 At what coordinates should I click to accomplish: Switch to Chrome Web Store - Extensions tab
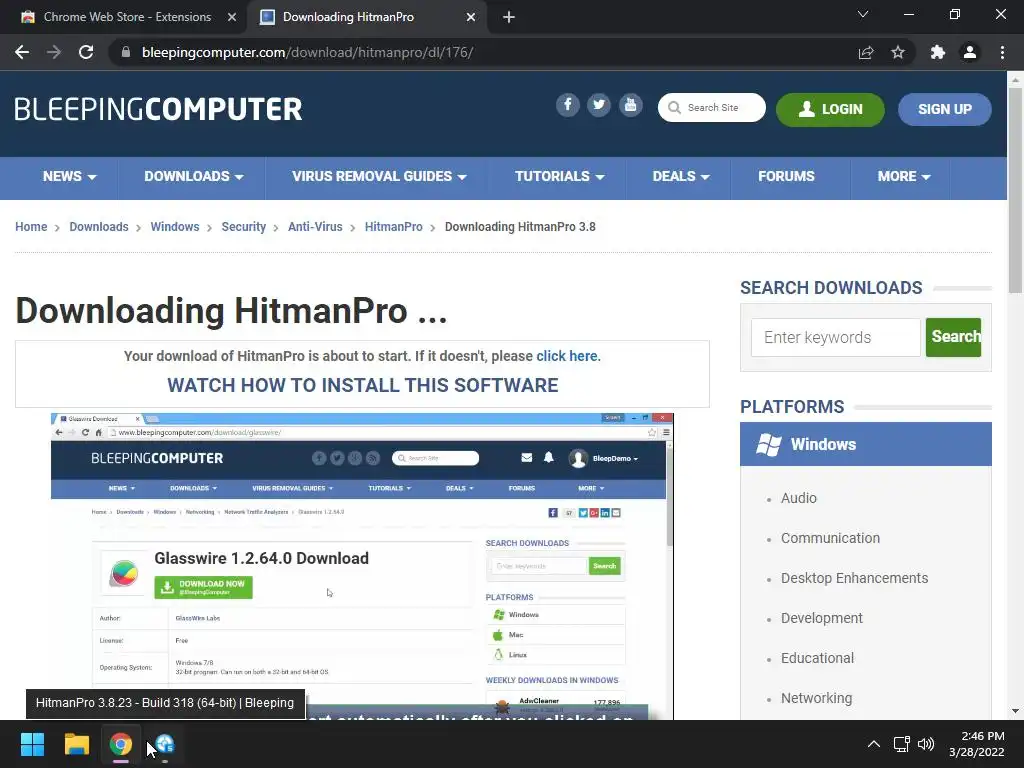pyautogui.click(x=127, y=17)
